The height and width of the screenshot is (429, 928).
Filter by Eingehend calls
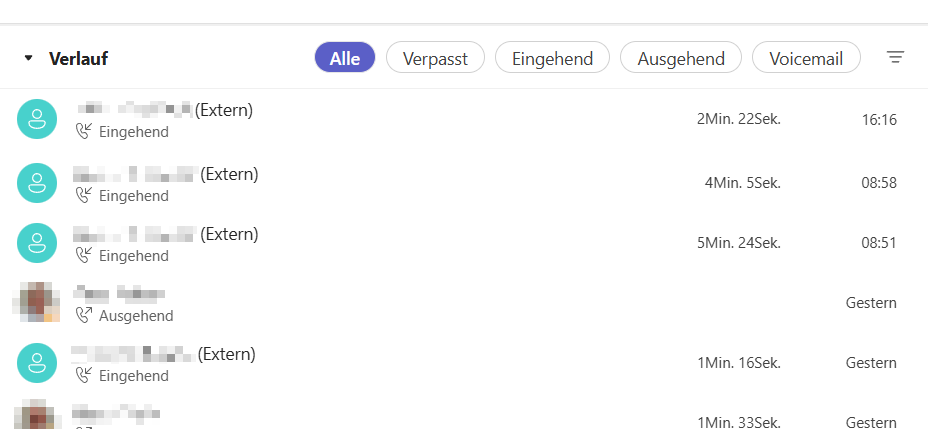click(x=552, y=58)
